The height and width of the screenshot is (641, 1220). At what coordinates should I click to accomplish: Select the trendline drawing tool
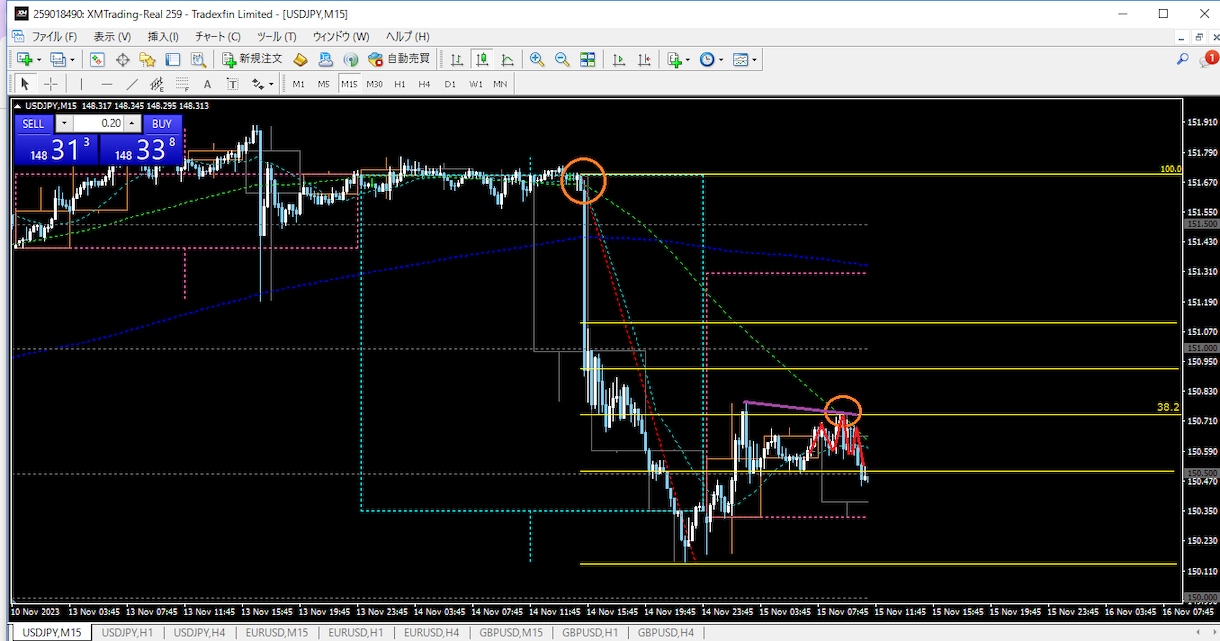(x=132, y=84)
